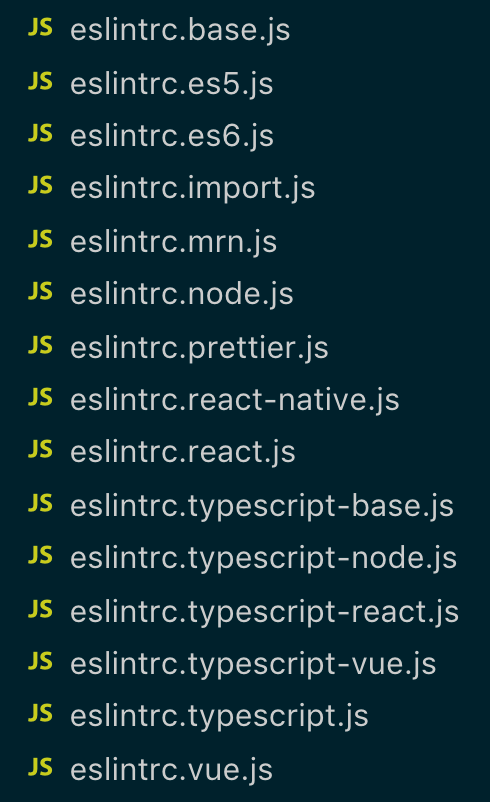Select the file eslintrc.import.js
490x802 pixels.
tap(192, 189)
